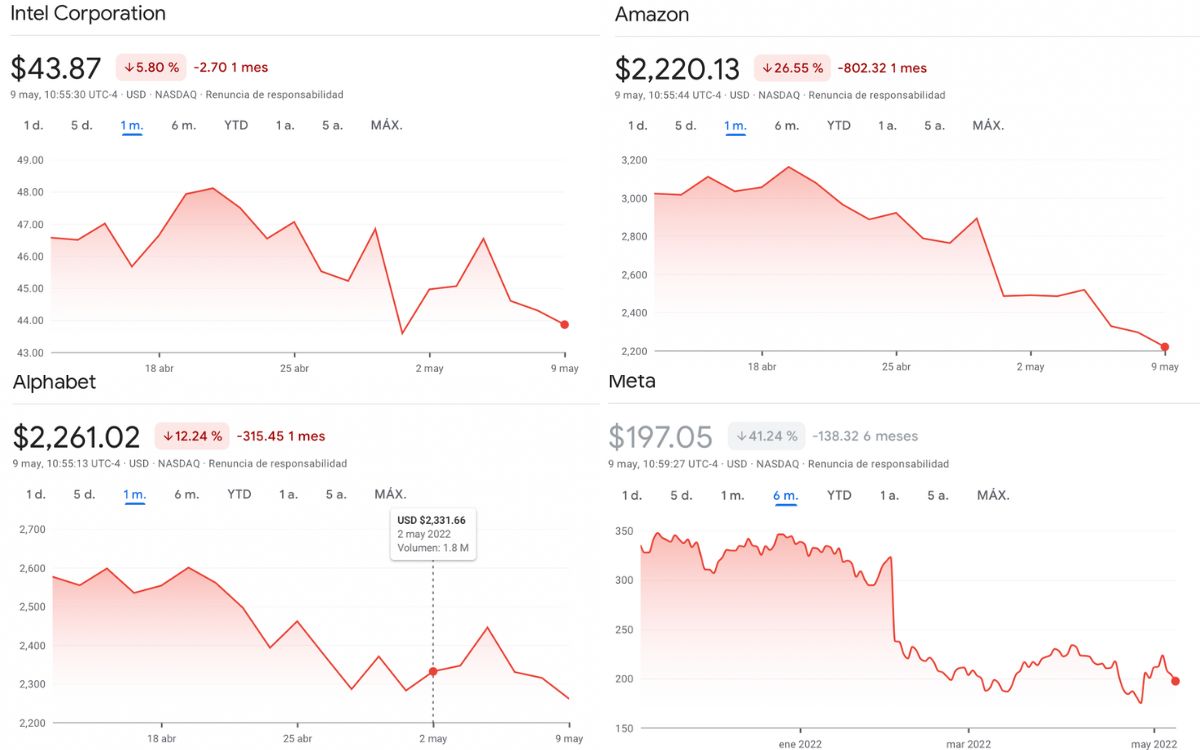Click the red endpoint dot on Intel's chart
Image resolution: width=1200 pixels, height=750 pixels.
[x=564, y=323]
